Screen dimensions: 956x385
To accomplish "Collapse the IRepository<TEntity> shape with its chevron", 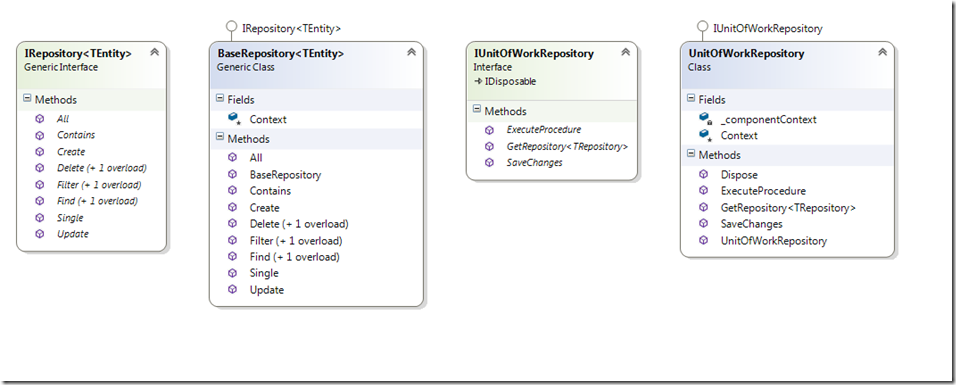I will pos(154,52).
